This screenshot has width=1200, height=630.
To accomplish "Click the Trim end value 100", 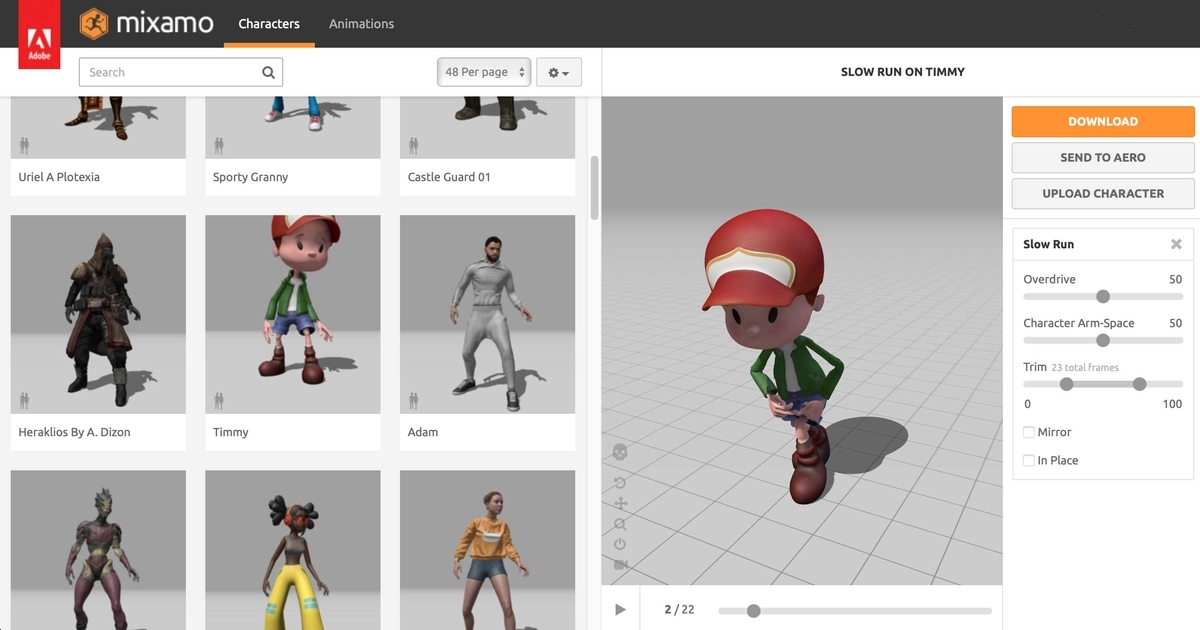I will [x=1173, y=404].
